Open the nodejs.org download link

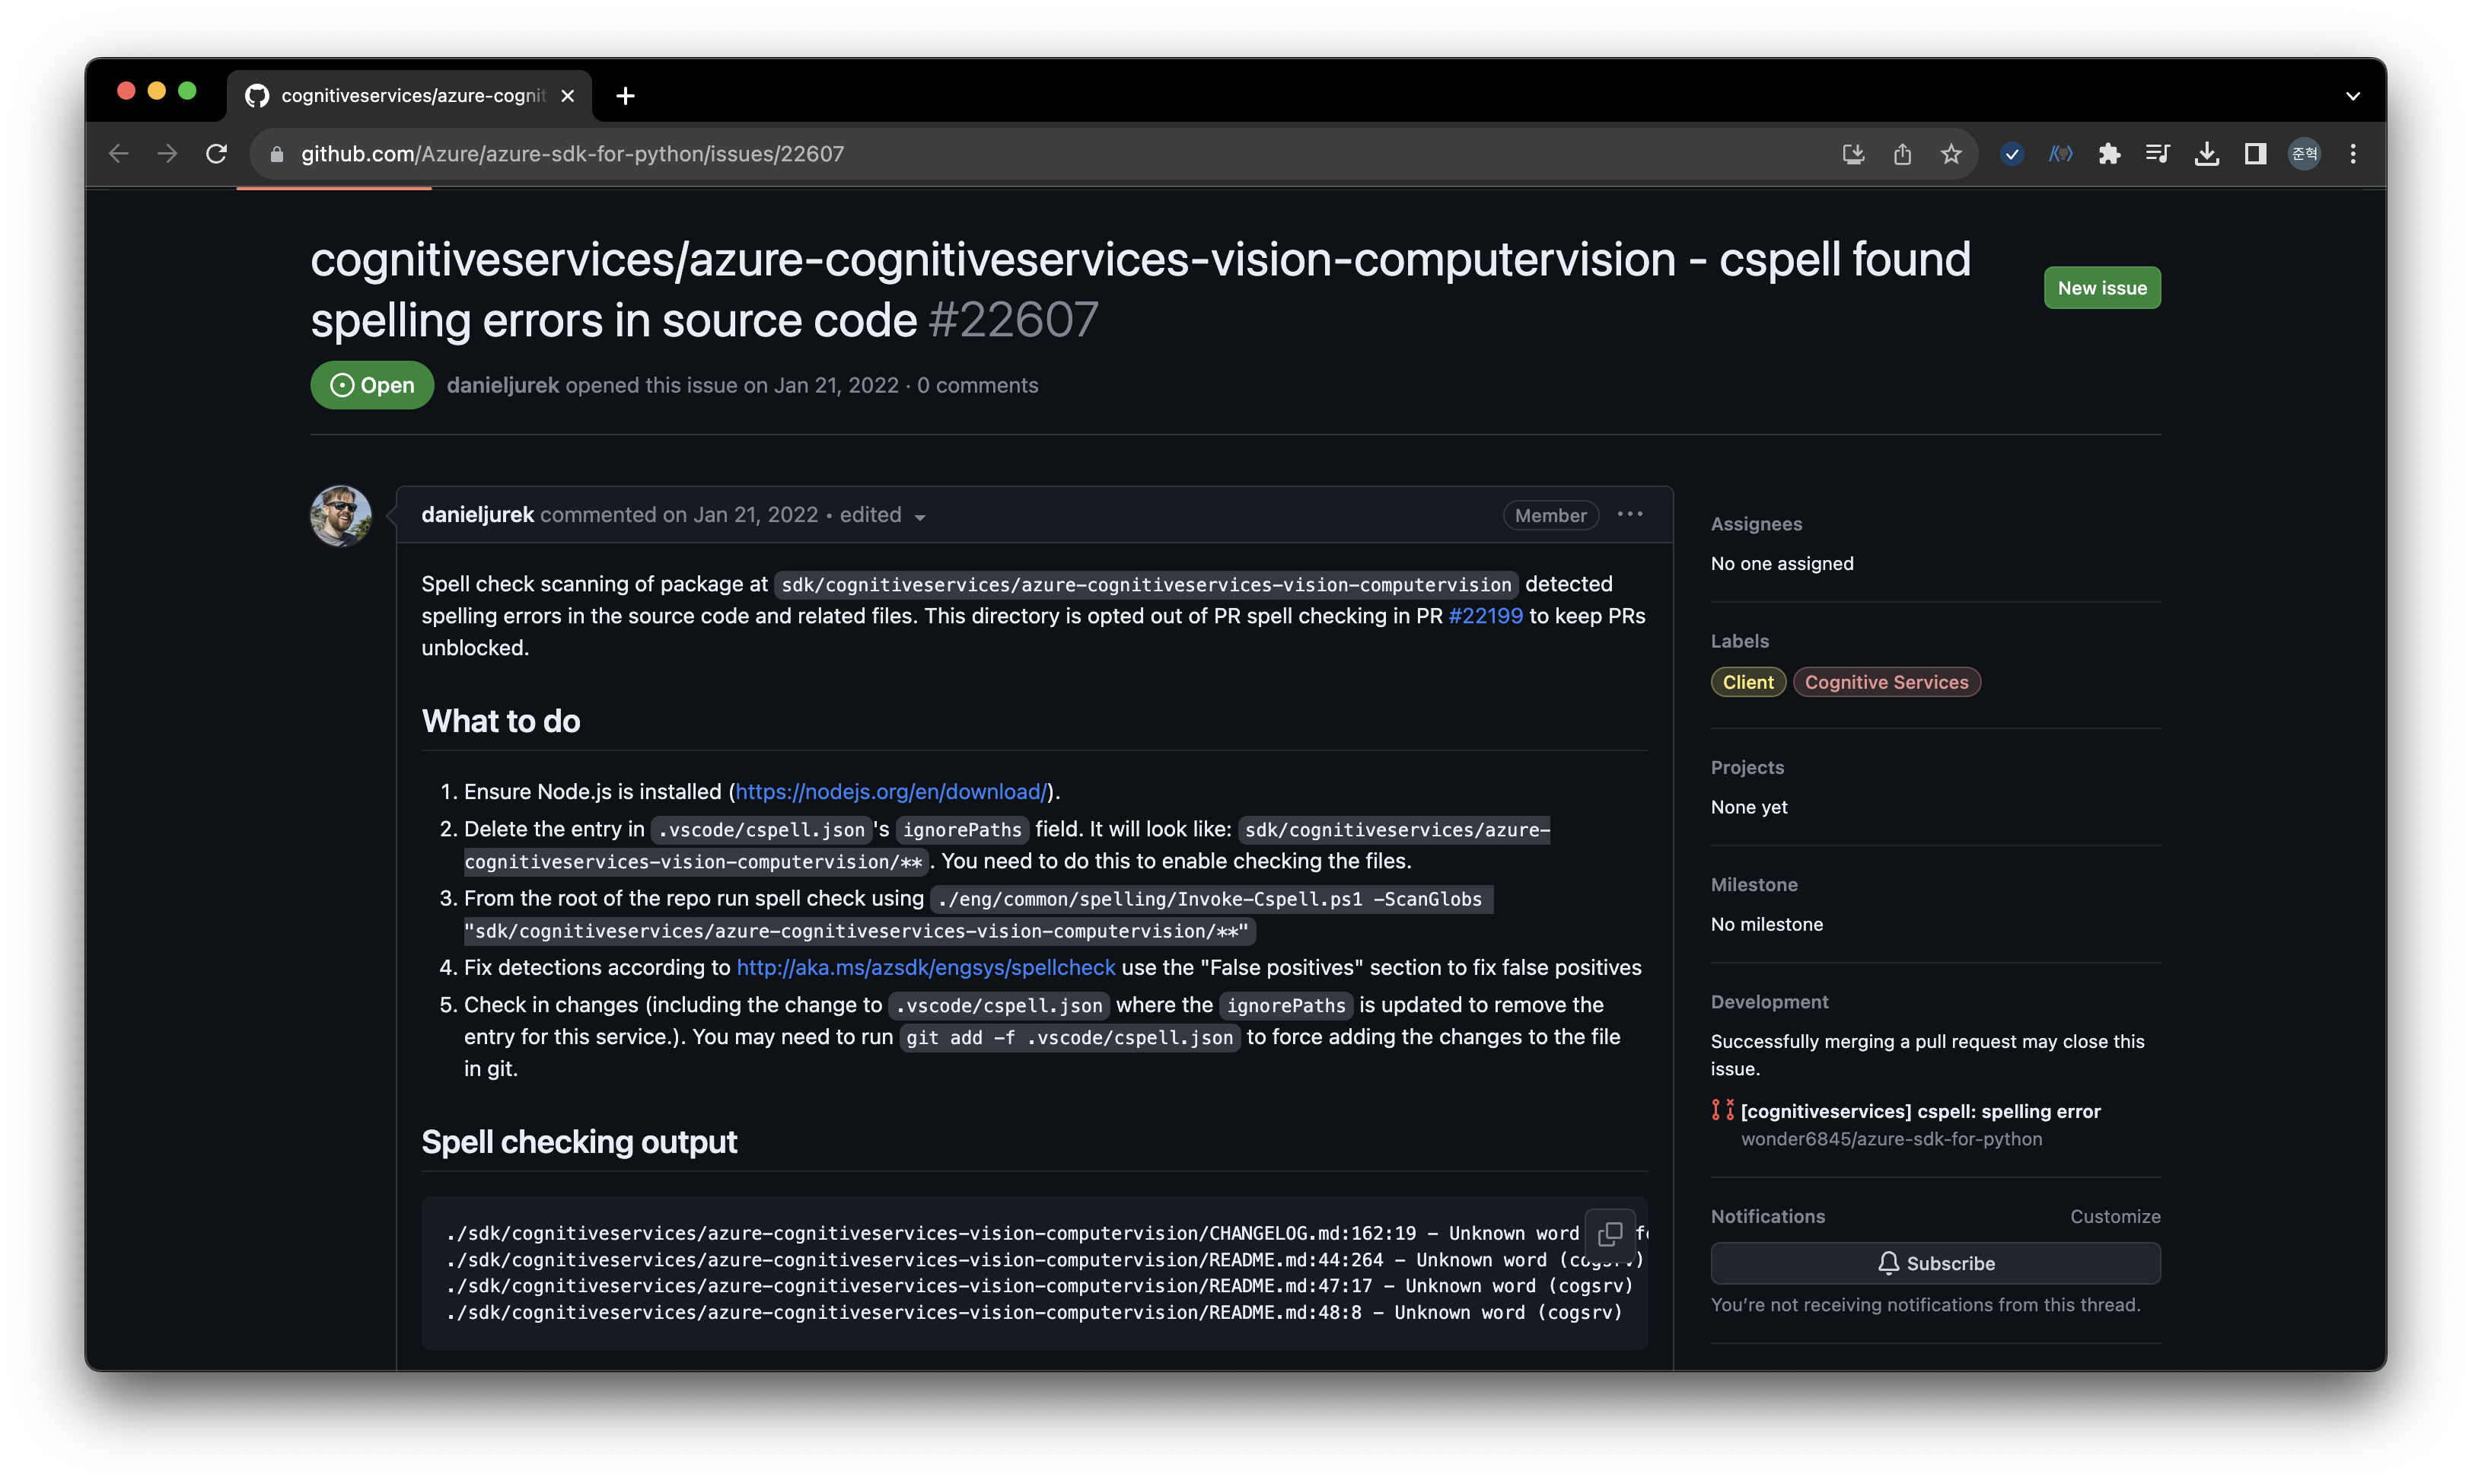(x=890, y=792)
